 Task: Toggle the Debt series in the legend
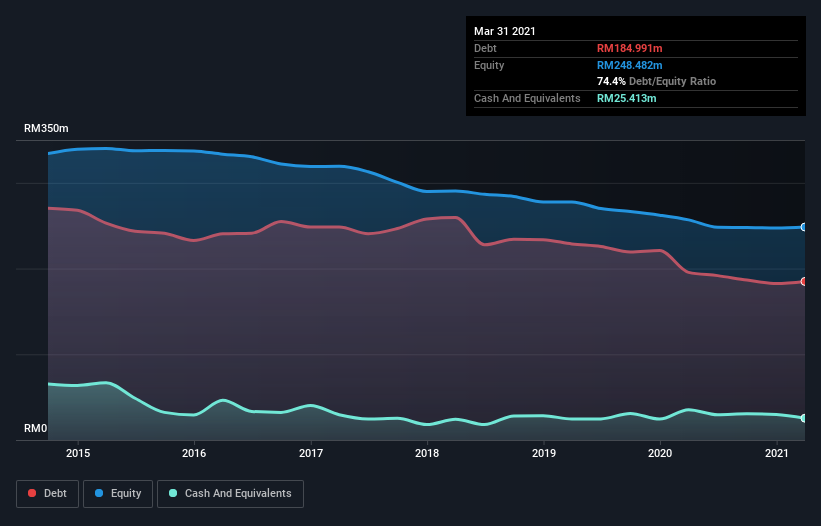pos(45,493)
